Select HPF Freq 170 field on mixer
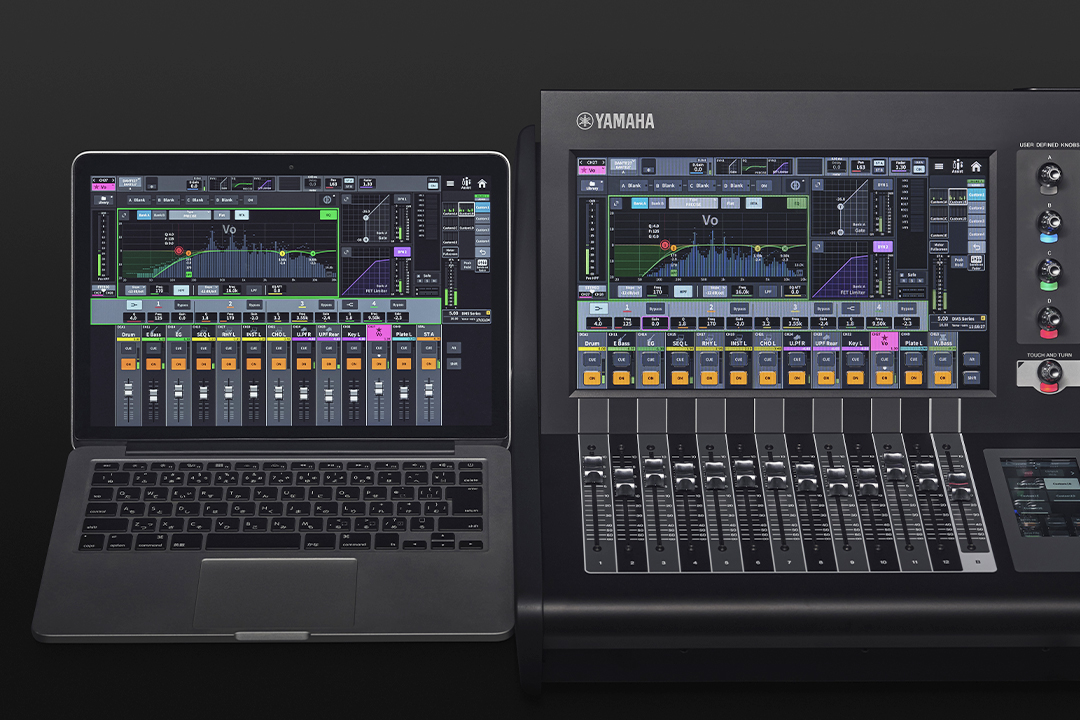 657,291
